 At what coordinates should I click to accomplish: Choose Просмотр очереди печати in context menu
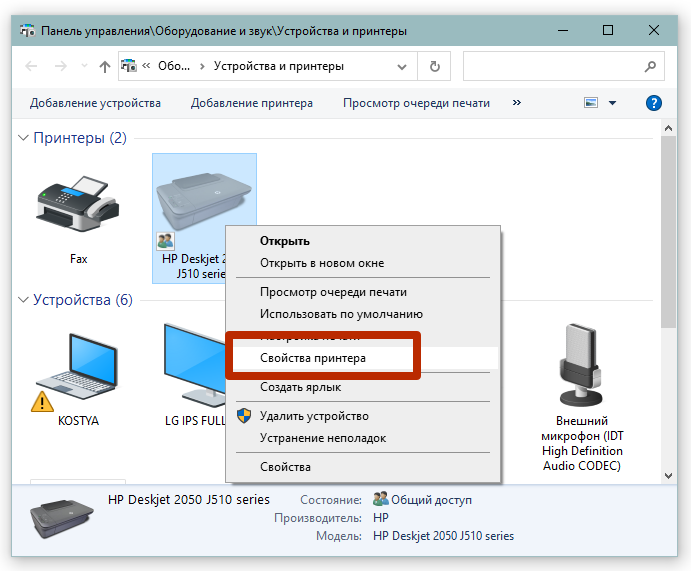pyautogui.click(x=333, y=292)
